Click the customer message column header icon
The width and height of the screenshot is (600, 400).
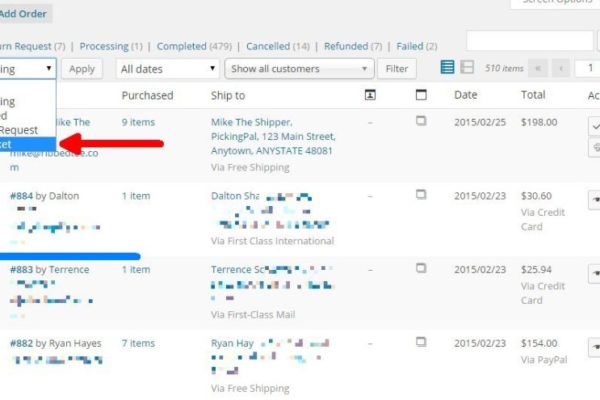click(x=370, y=95)
